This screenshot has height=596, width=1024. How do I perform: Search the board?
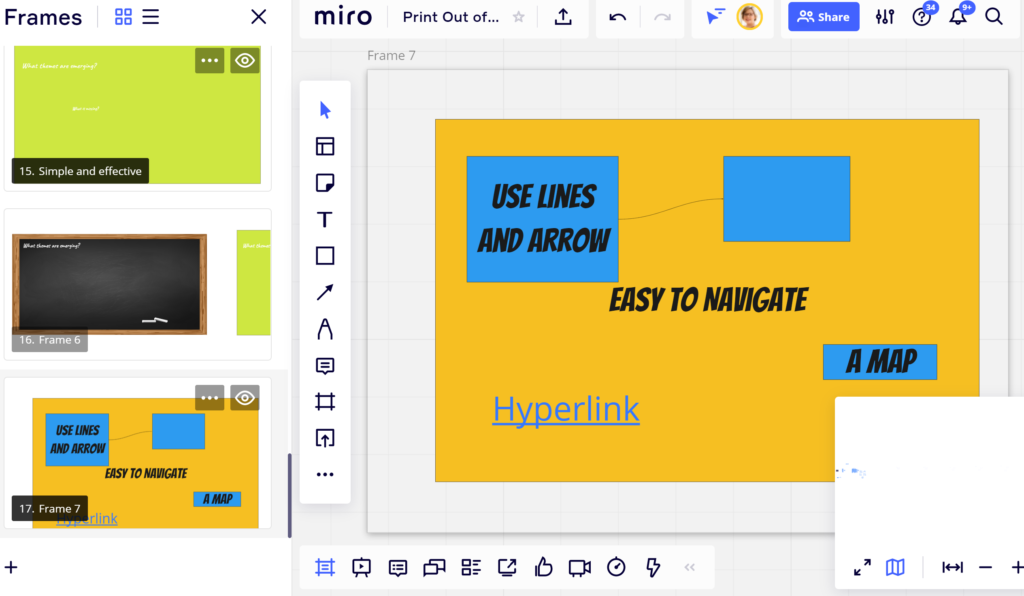[x=994, y=17]
